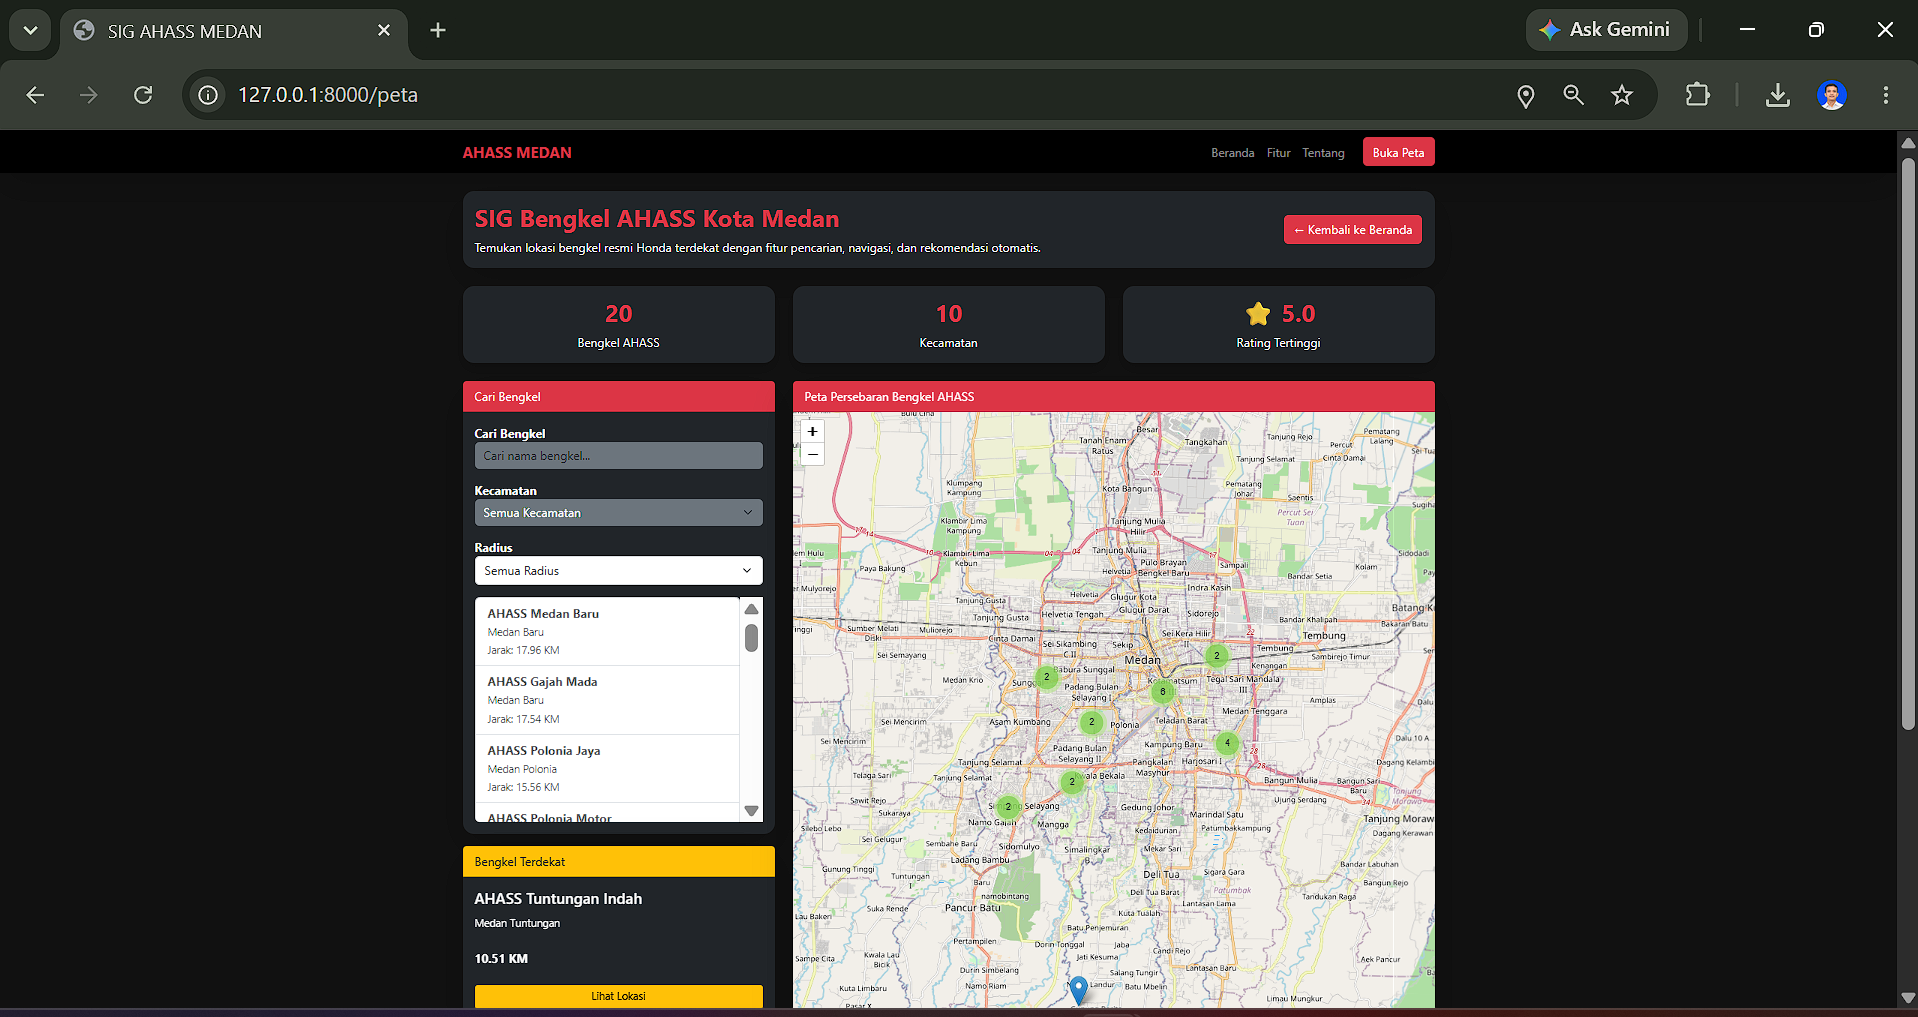1918x1017 pixels.
Task: Open the Kecamatan dropdown
Action: pos(618,513)
